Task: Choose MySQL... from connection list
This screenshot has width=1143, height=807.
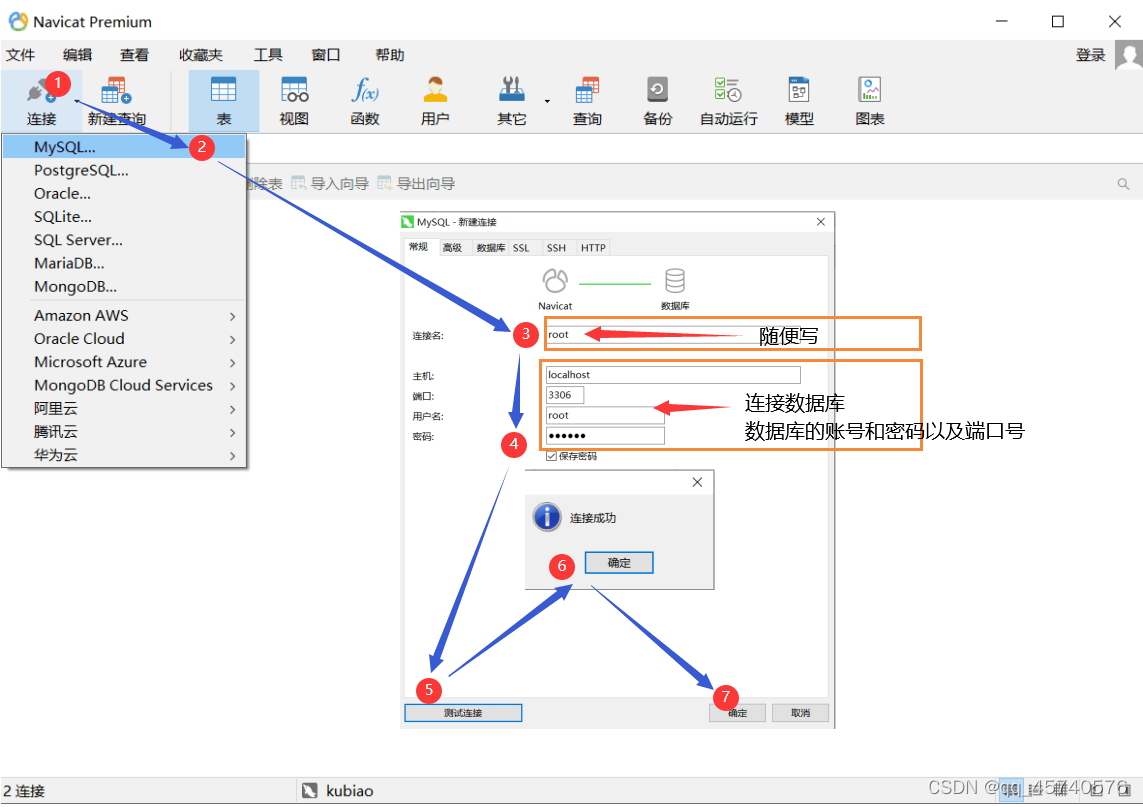Action: [124, 147]
